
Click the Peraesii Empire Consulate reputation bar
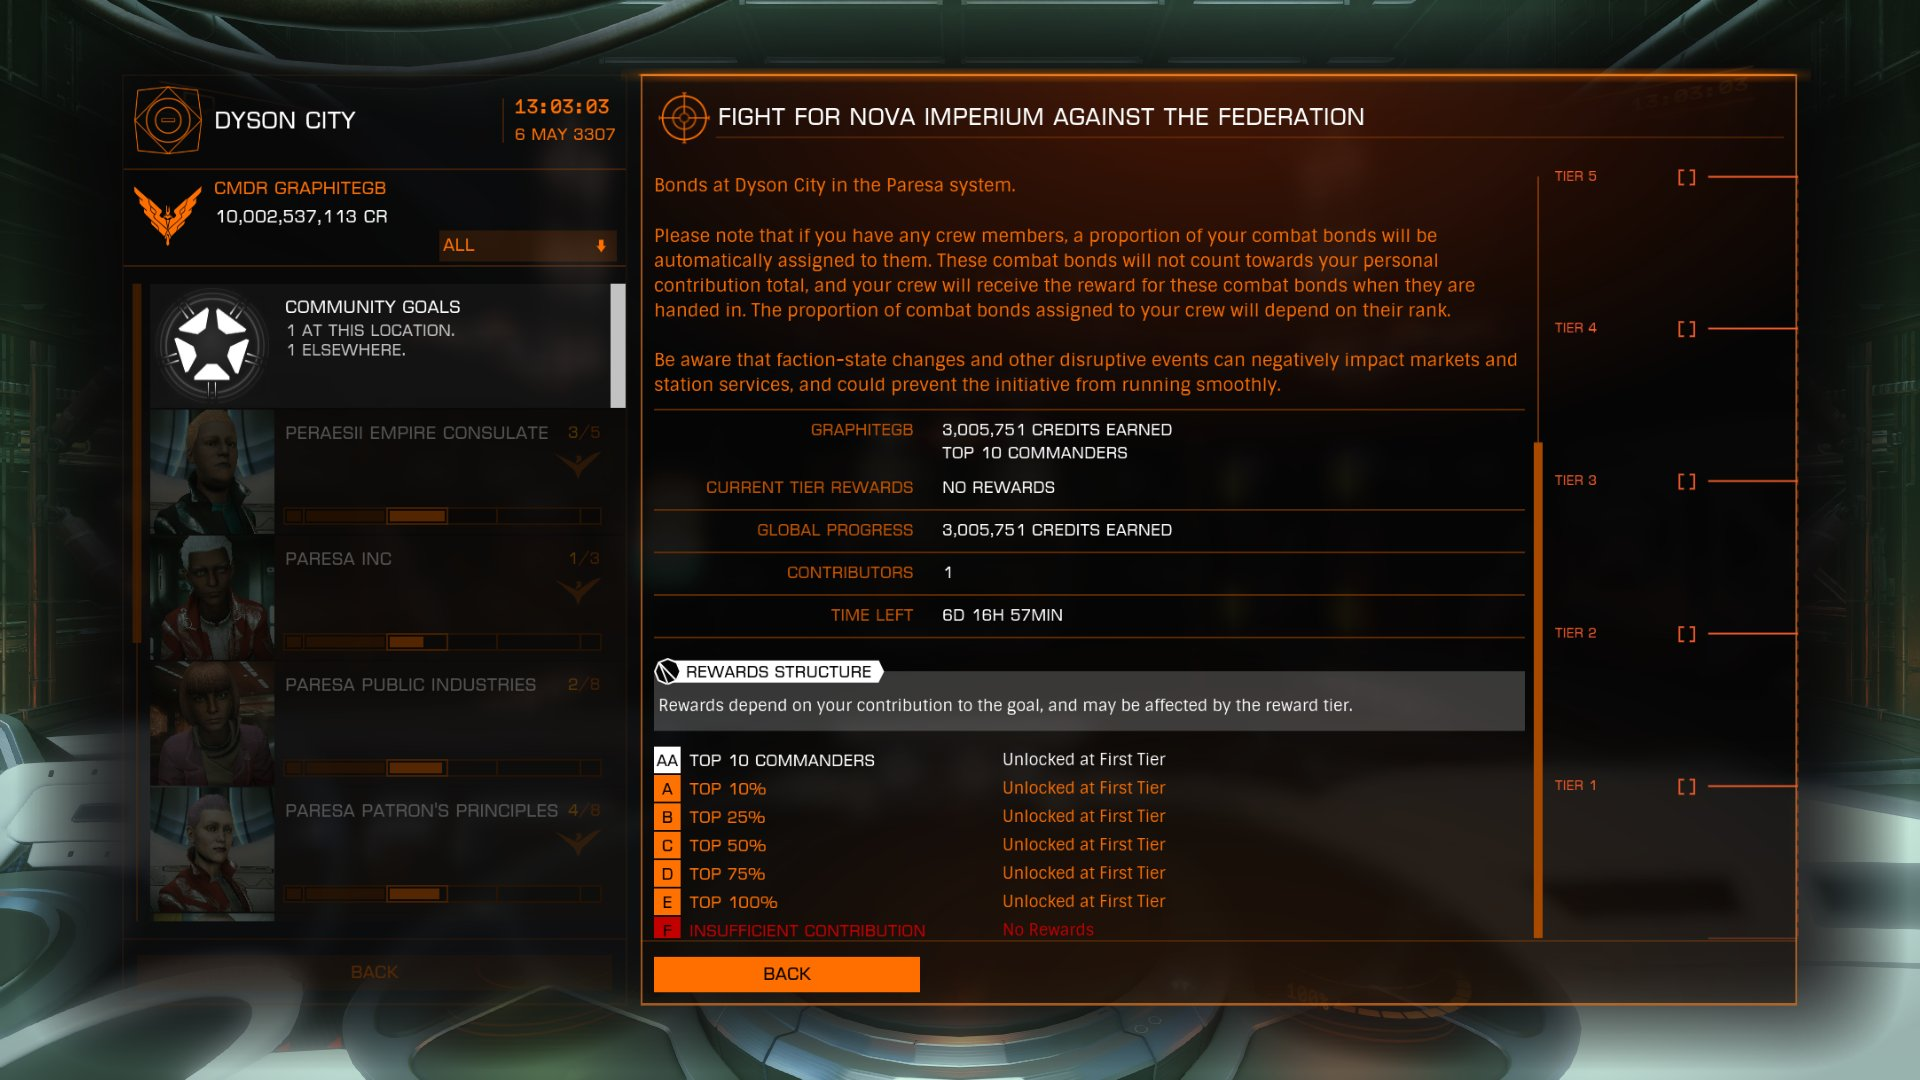point(442,516)
